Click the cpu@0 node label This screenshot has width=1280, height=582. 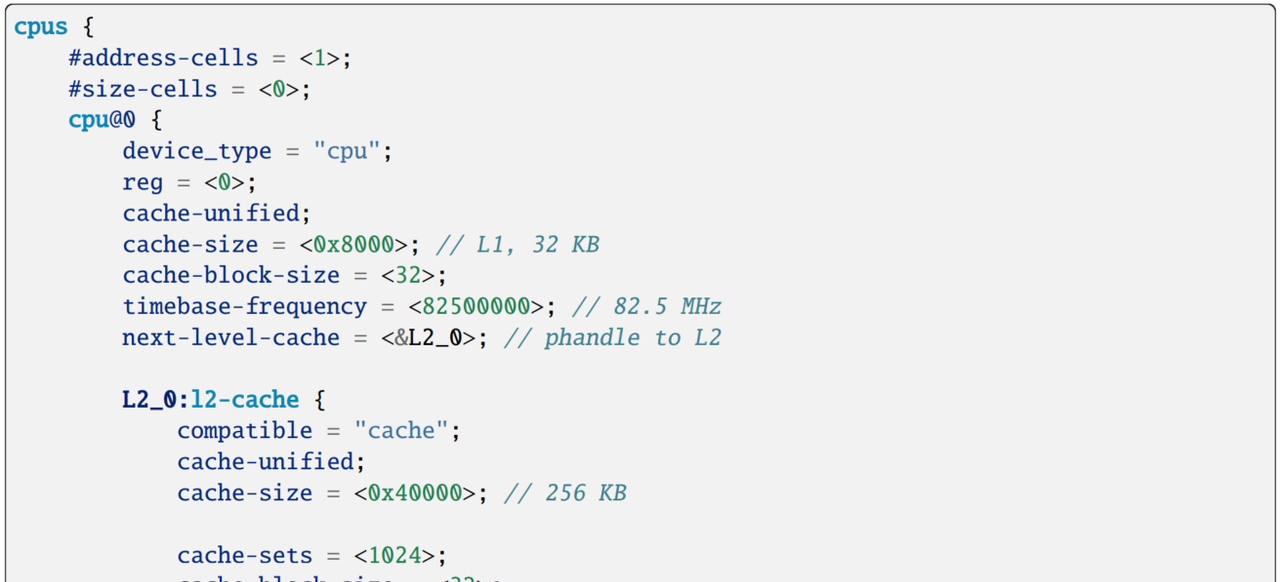(101, 120)
